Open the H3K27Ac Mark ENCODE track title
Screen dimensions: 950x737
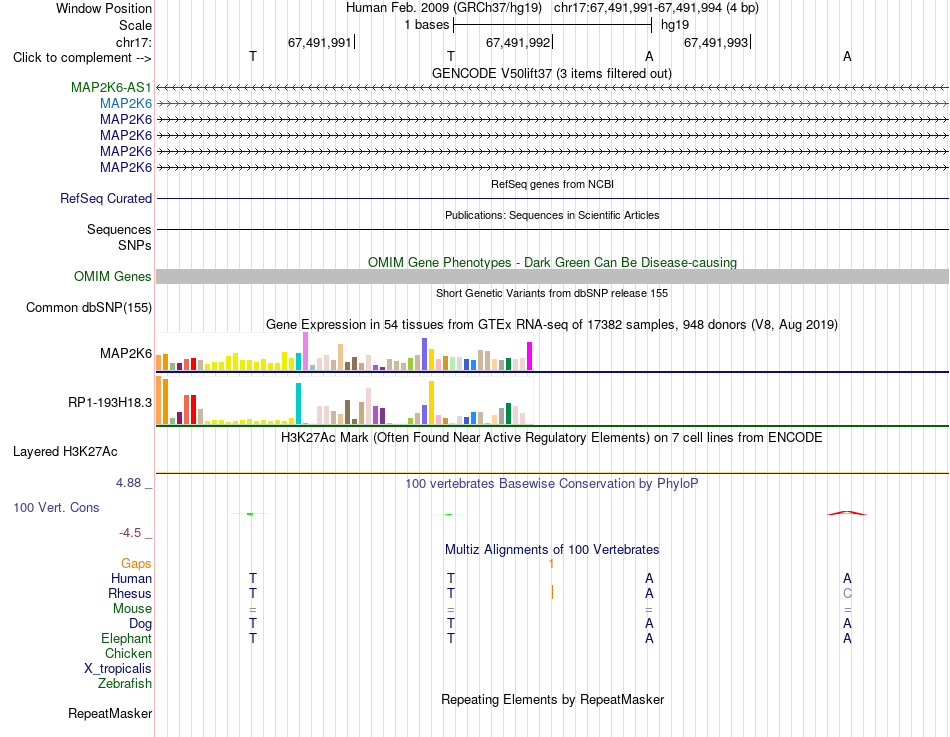coord(552,438)
